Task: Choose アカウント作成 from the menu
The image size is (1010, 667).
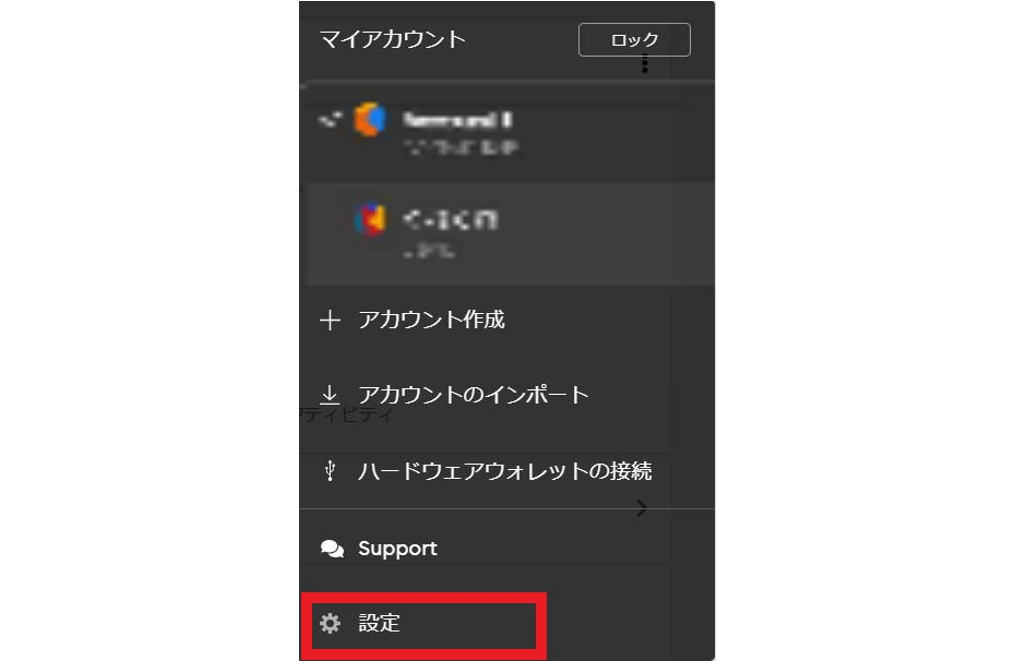Action: [432, 320]
